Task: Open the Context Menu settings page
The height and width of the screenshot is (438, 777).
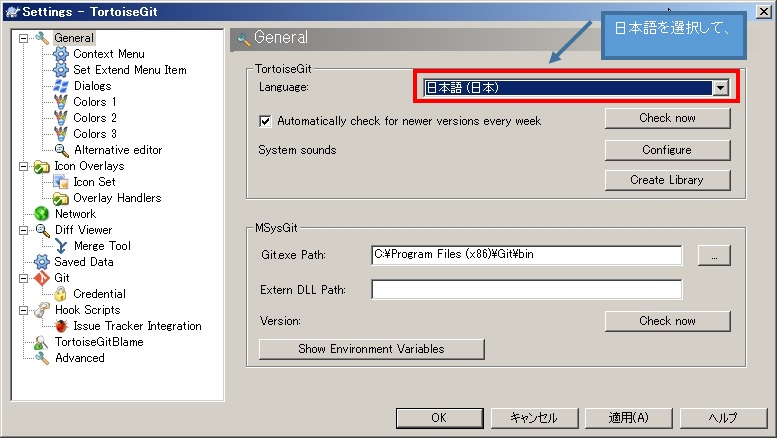Action: (109, 54)
